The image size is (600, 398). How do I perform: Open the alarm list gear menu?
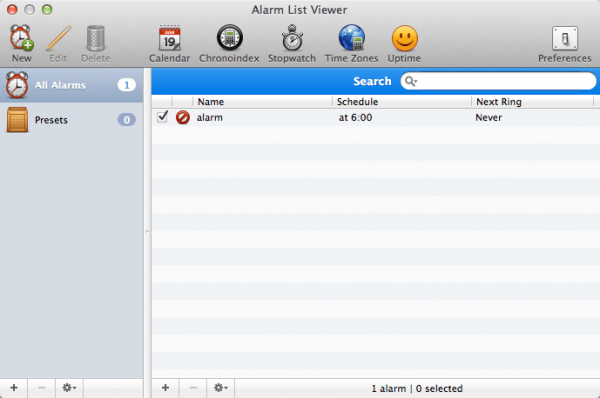[221, 388]
